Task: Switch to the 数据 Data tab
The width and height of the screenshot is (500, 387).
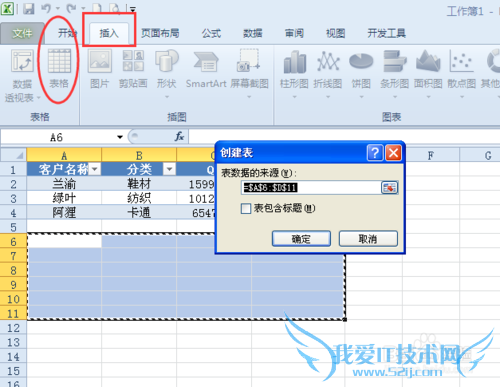Action: [253, 33]
